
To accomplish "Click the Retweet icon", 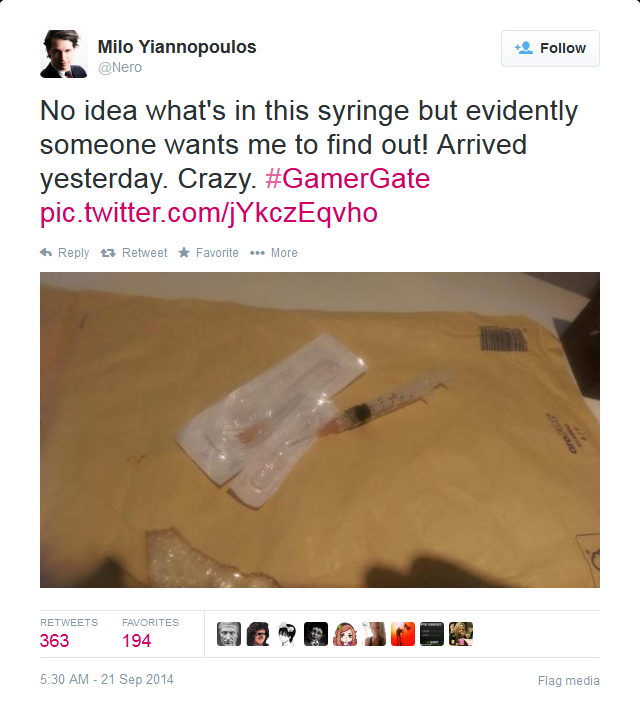I will tap(108, 253).
